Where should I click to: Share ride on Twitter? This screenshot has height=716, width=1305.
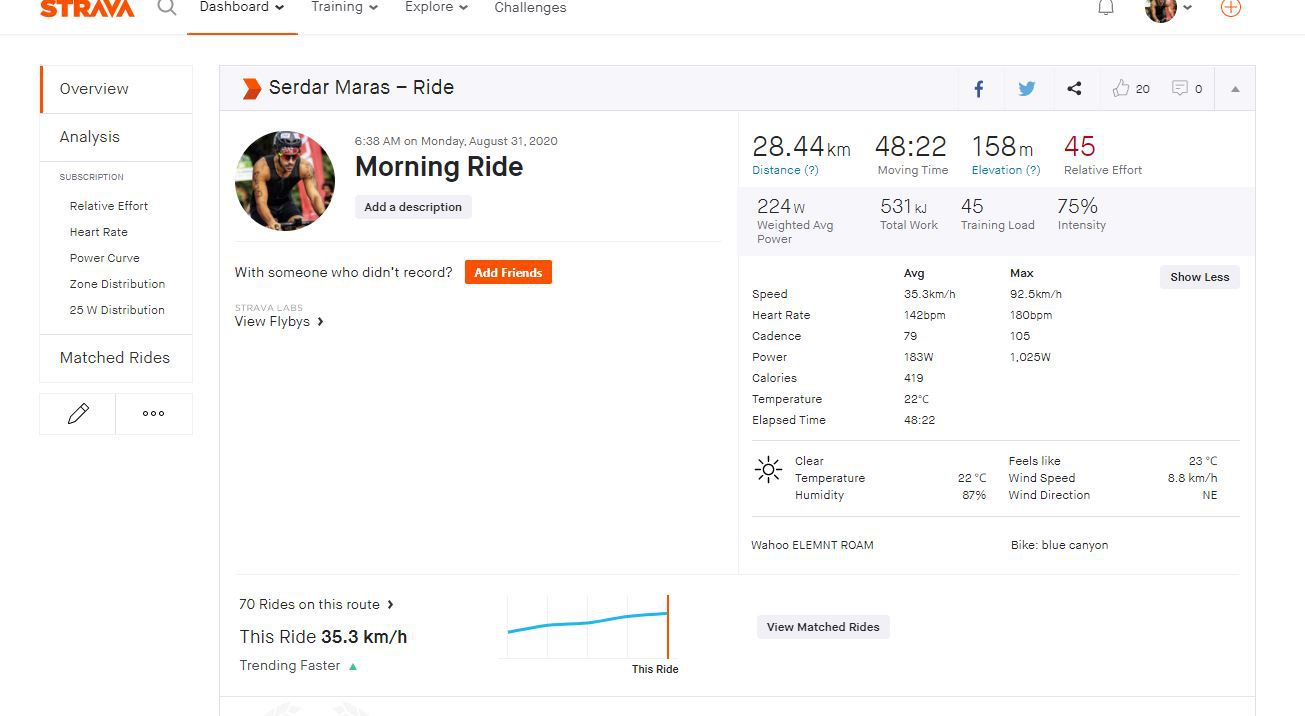click(1026, 89)
